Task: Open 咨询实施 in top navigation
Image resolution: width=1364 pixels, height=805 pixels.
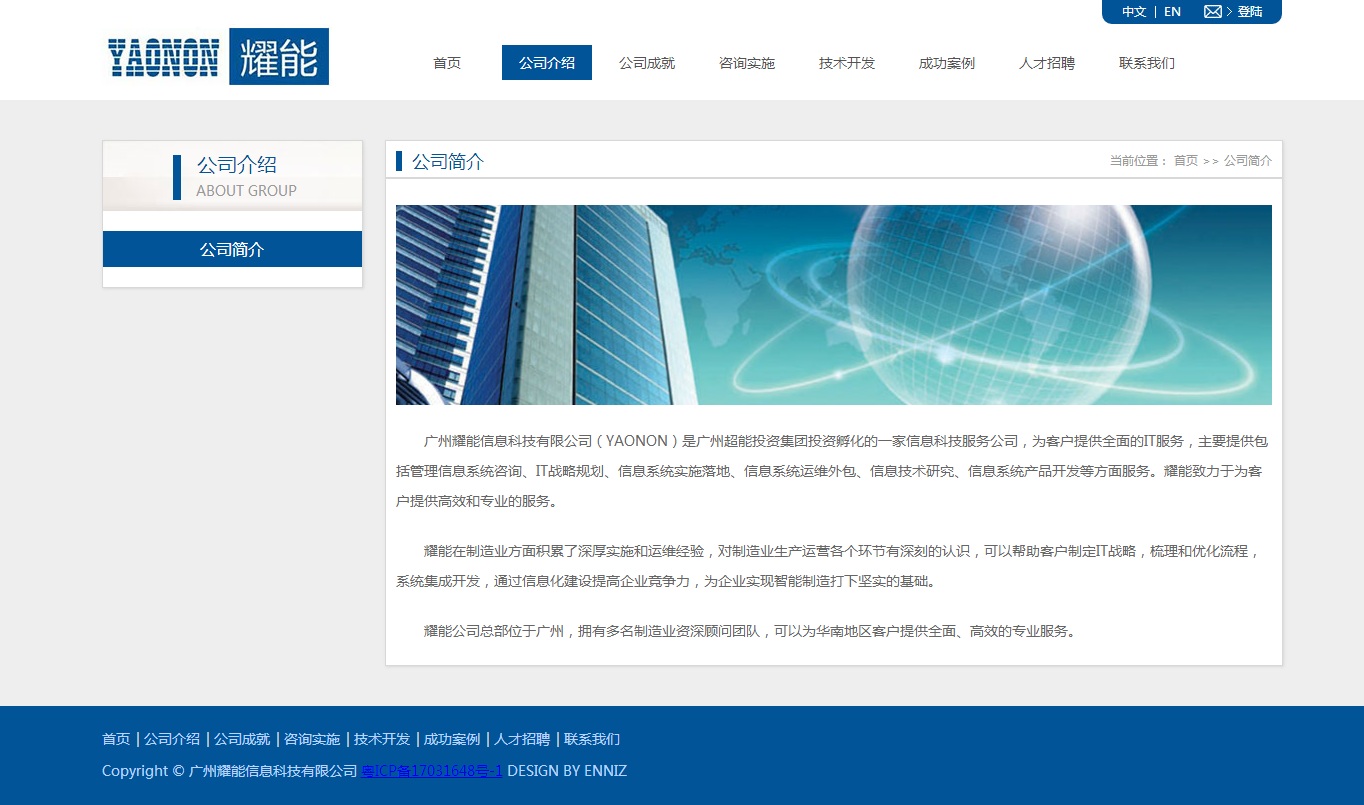Action: pyautogui.click(x=747, y=63)
